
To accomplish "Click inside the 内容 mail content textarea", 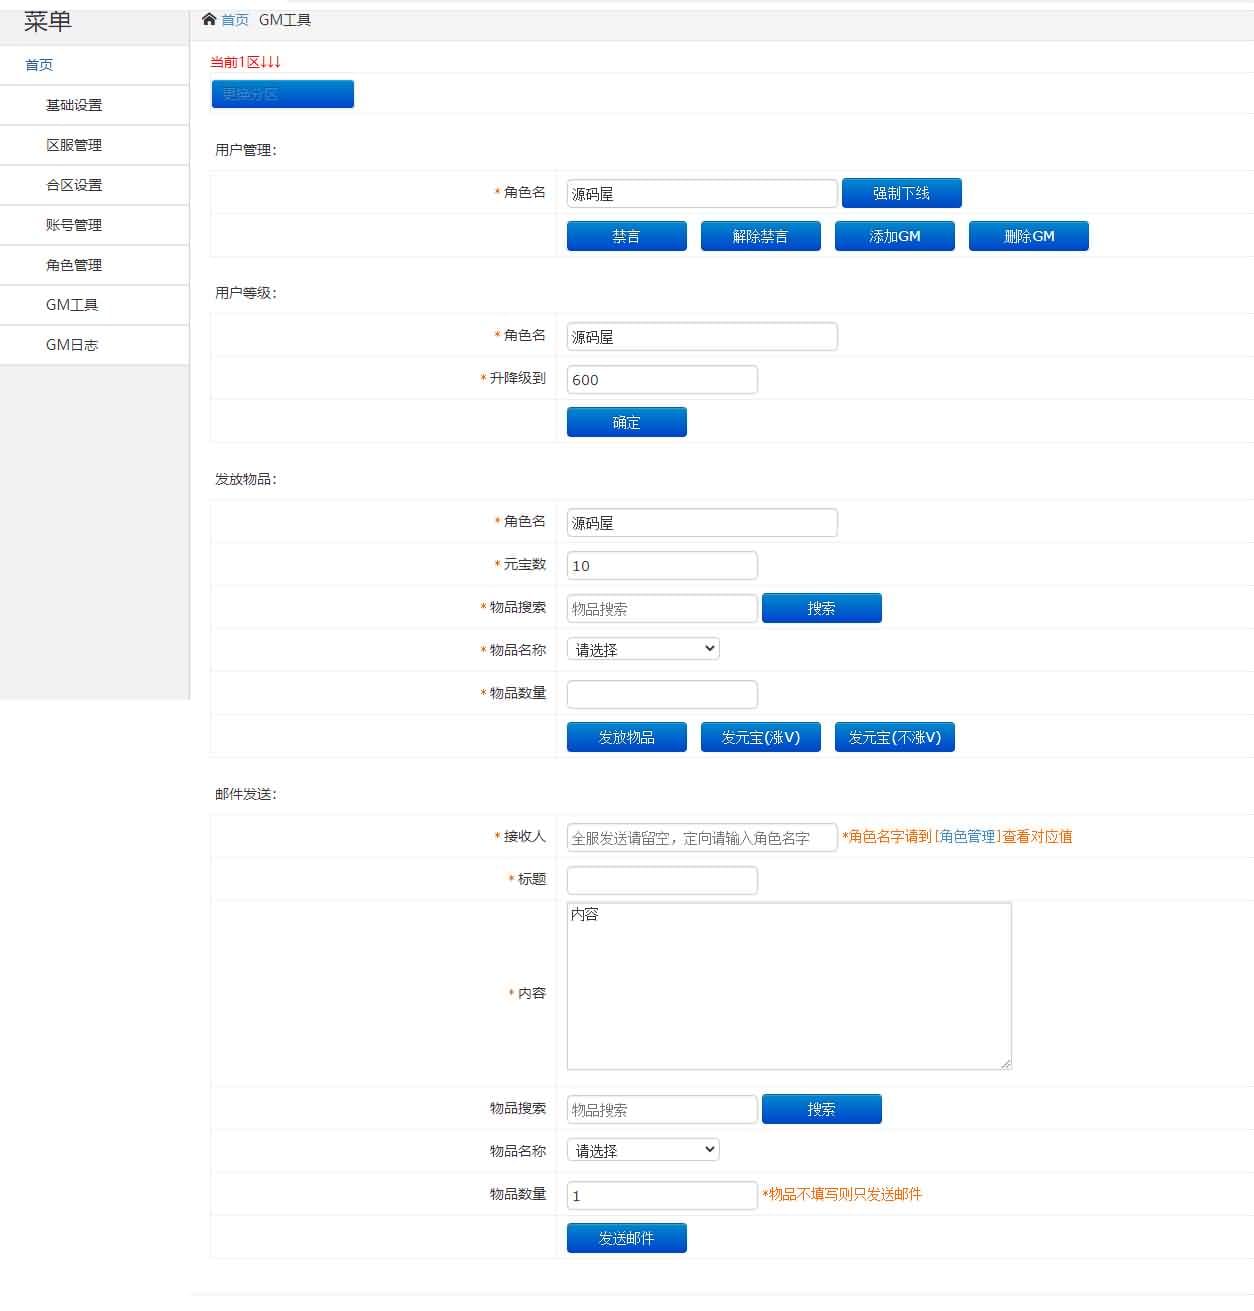I will [788, 985].
